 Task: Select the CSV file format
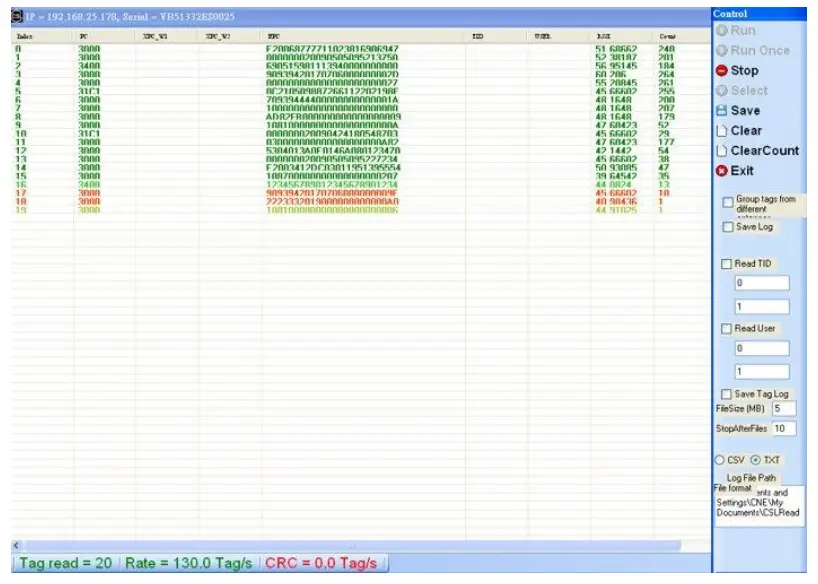[x=719, y=460]
